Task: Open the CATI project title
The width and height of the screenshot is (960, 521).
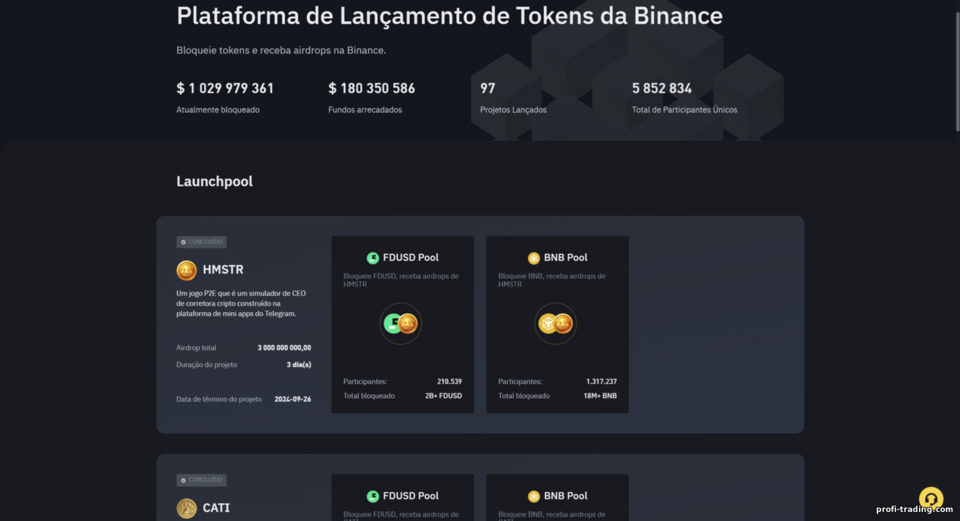Action: (x=216, y=508)
